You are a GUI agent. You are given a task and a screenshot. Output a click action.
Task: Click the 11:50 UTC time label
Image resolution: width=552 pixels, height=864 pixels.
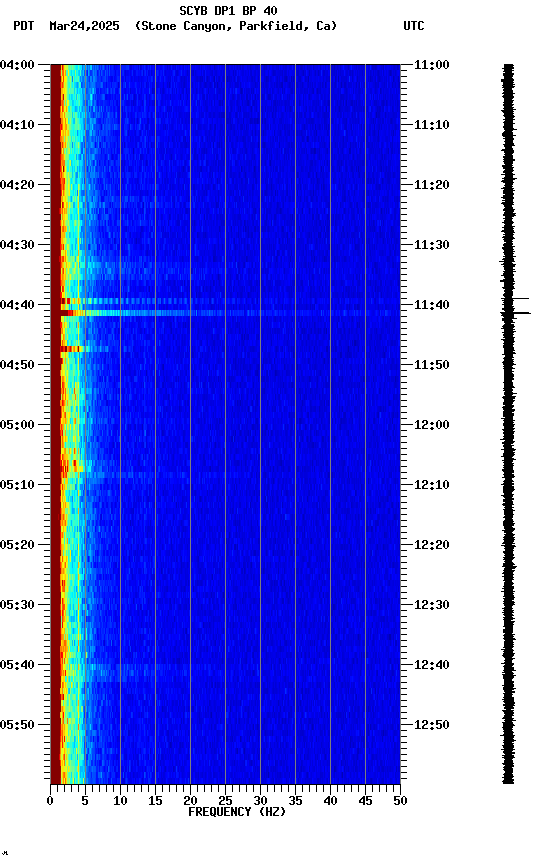(x=432, y=365)
